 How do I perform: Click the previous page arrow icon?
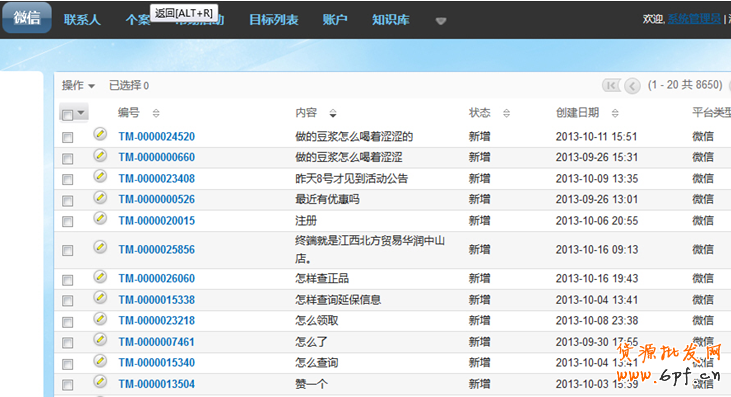(x=632, y=86)
